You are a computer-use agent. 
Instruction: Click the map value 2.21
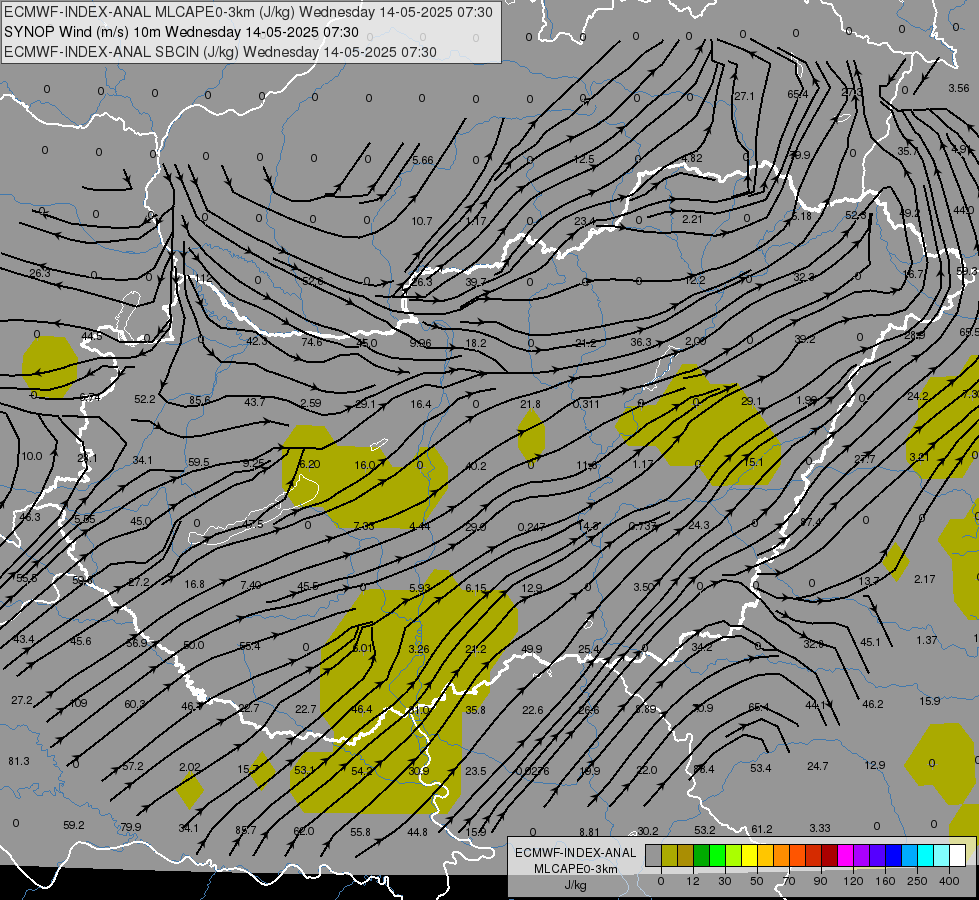coord(692,219)
